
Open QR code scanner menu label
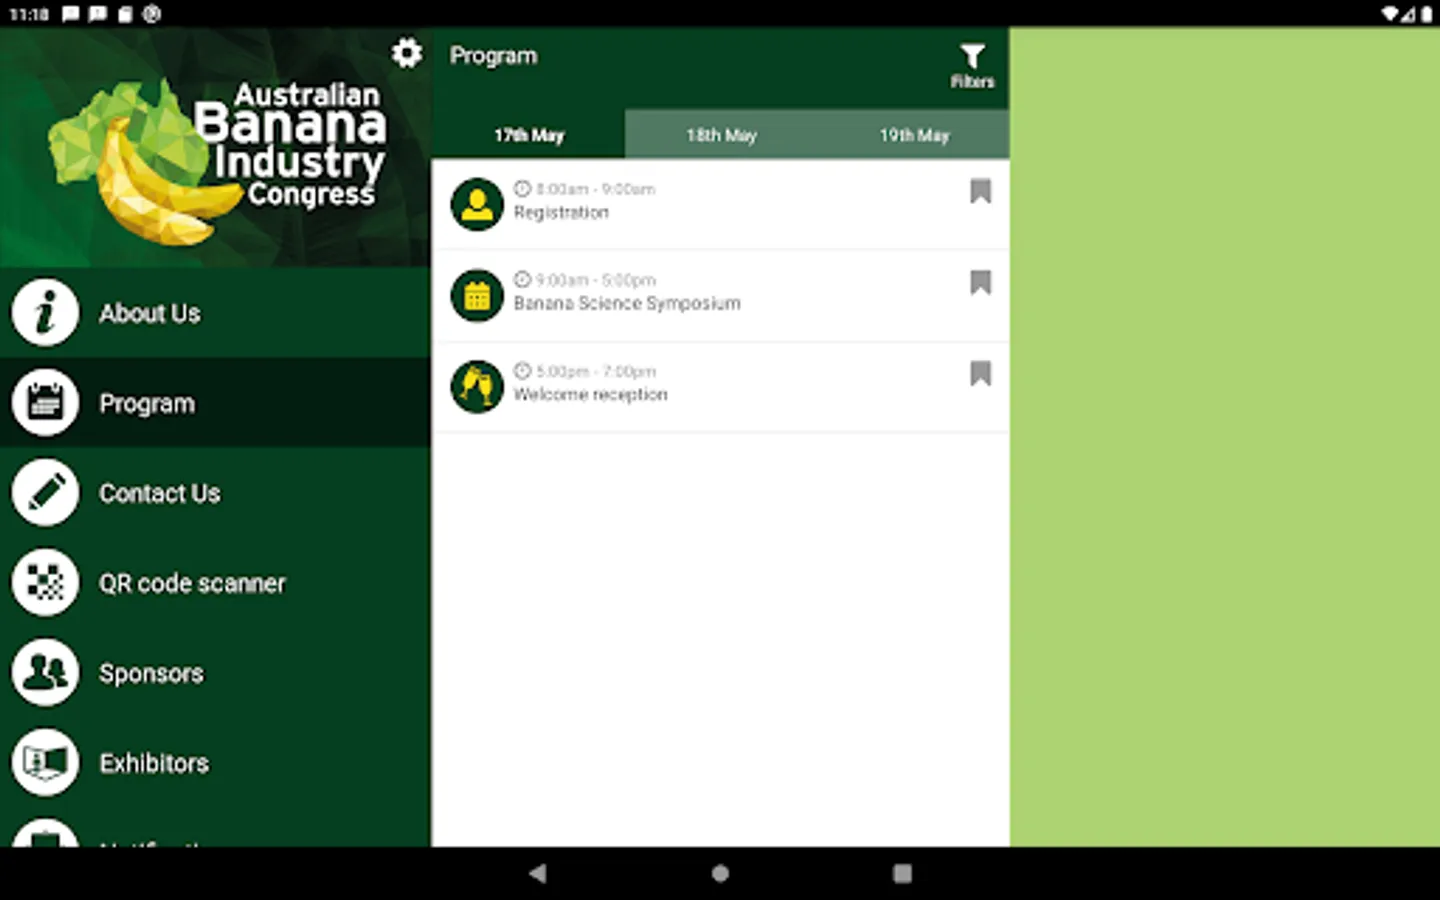[192, 583]
